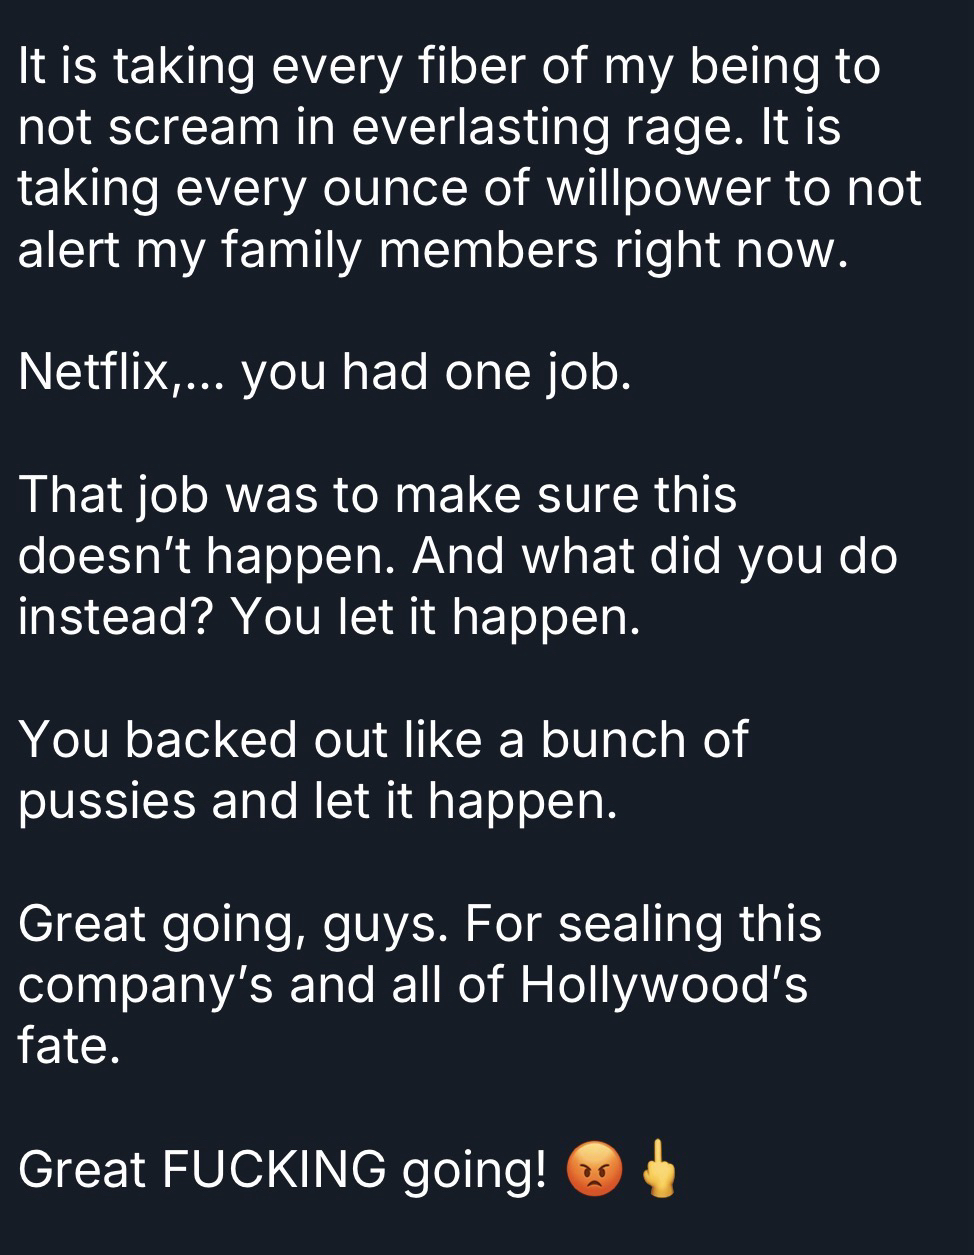Screen dimensions: 974x1255
Task: Select the word "FUCKING" in the last line
Action: (273, 1169)
